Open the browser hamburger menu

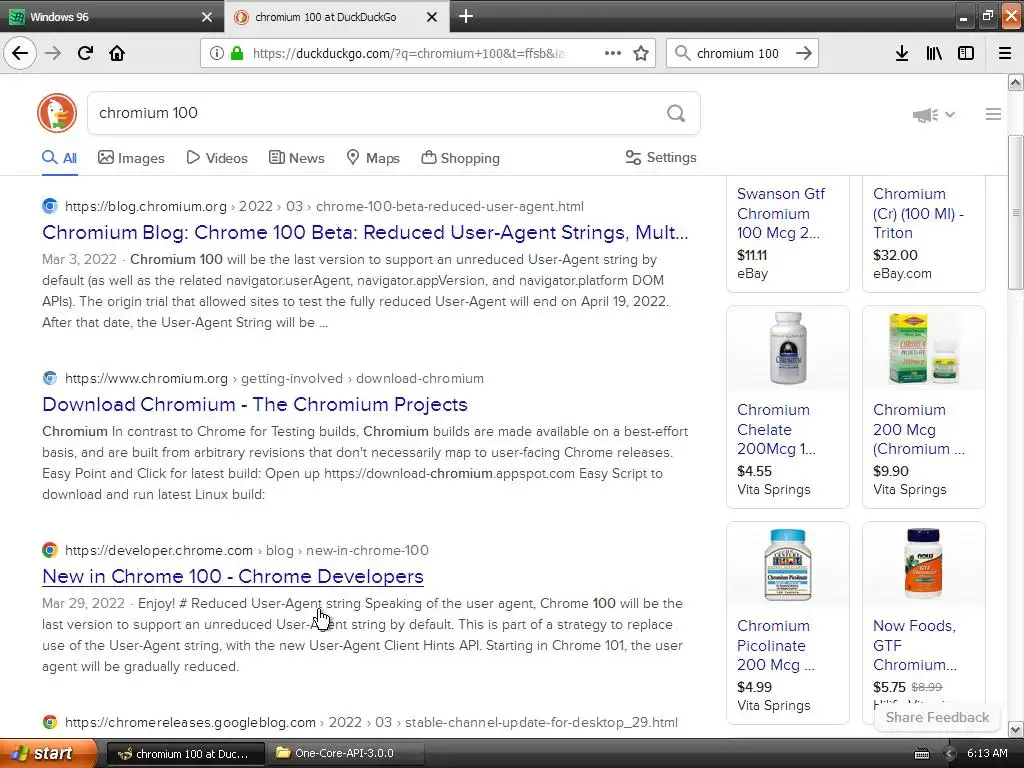pos(1005,54)
